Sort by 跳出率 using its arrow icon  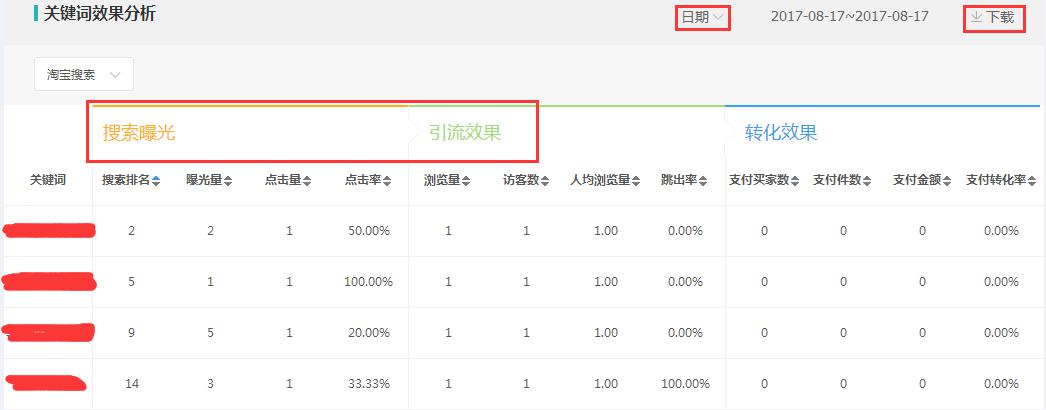[703, 181]
